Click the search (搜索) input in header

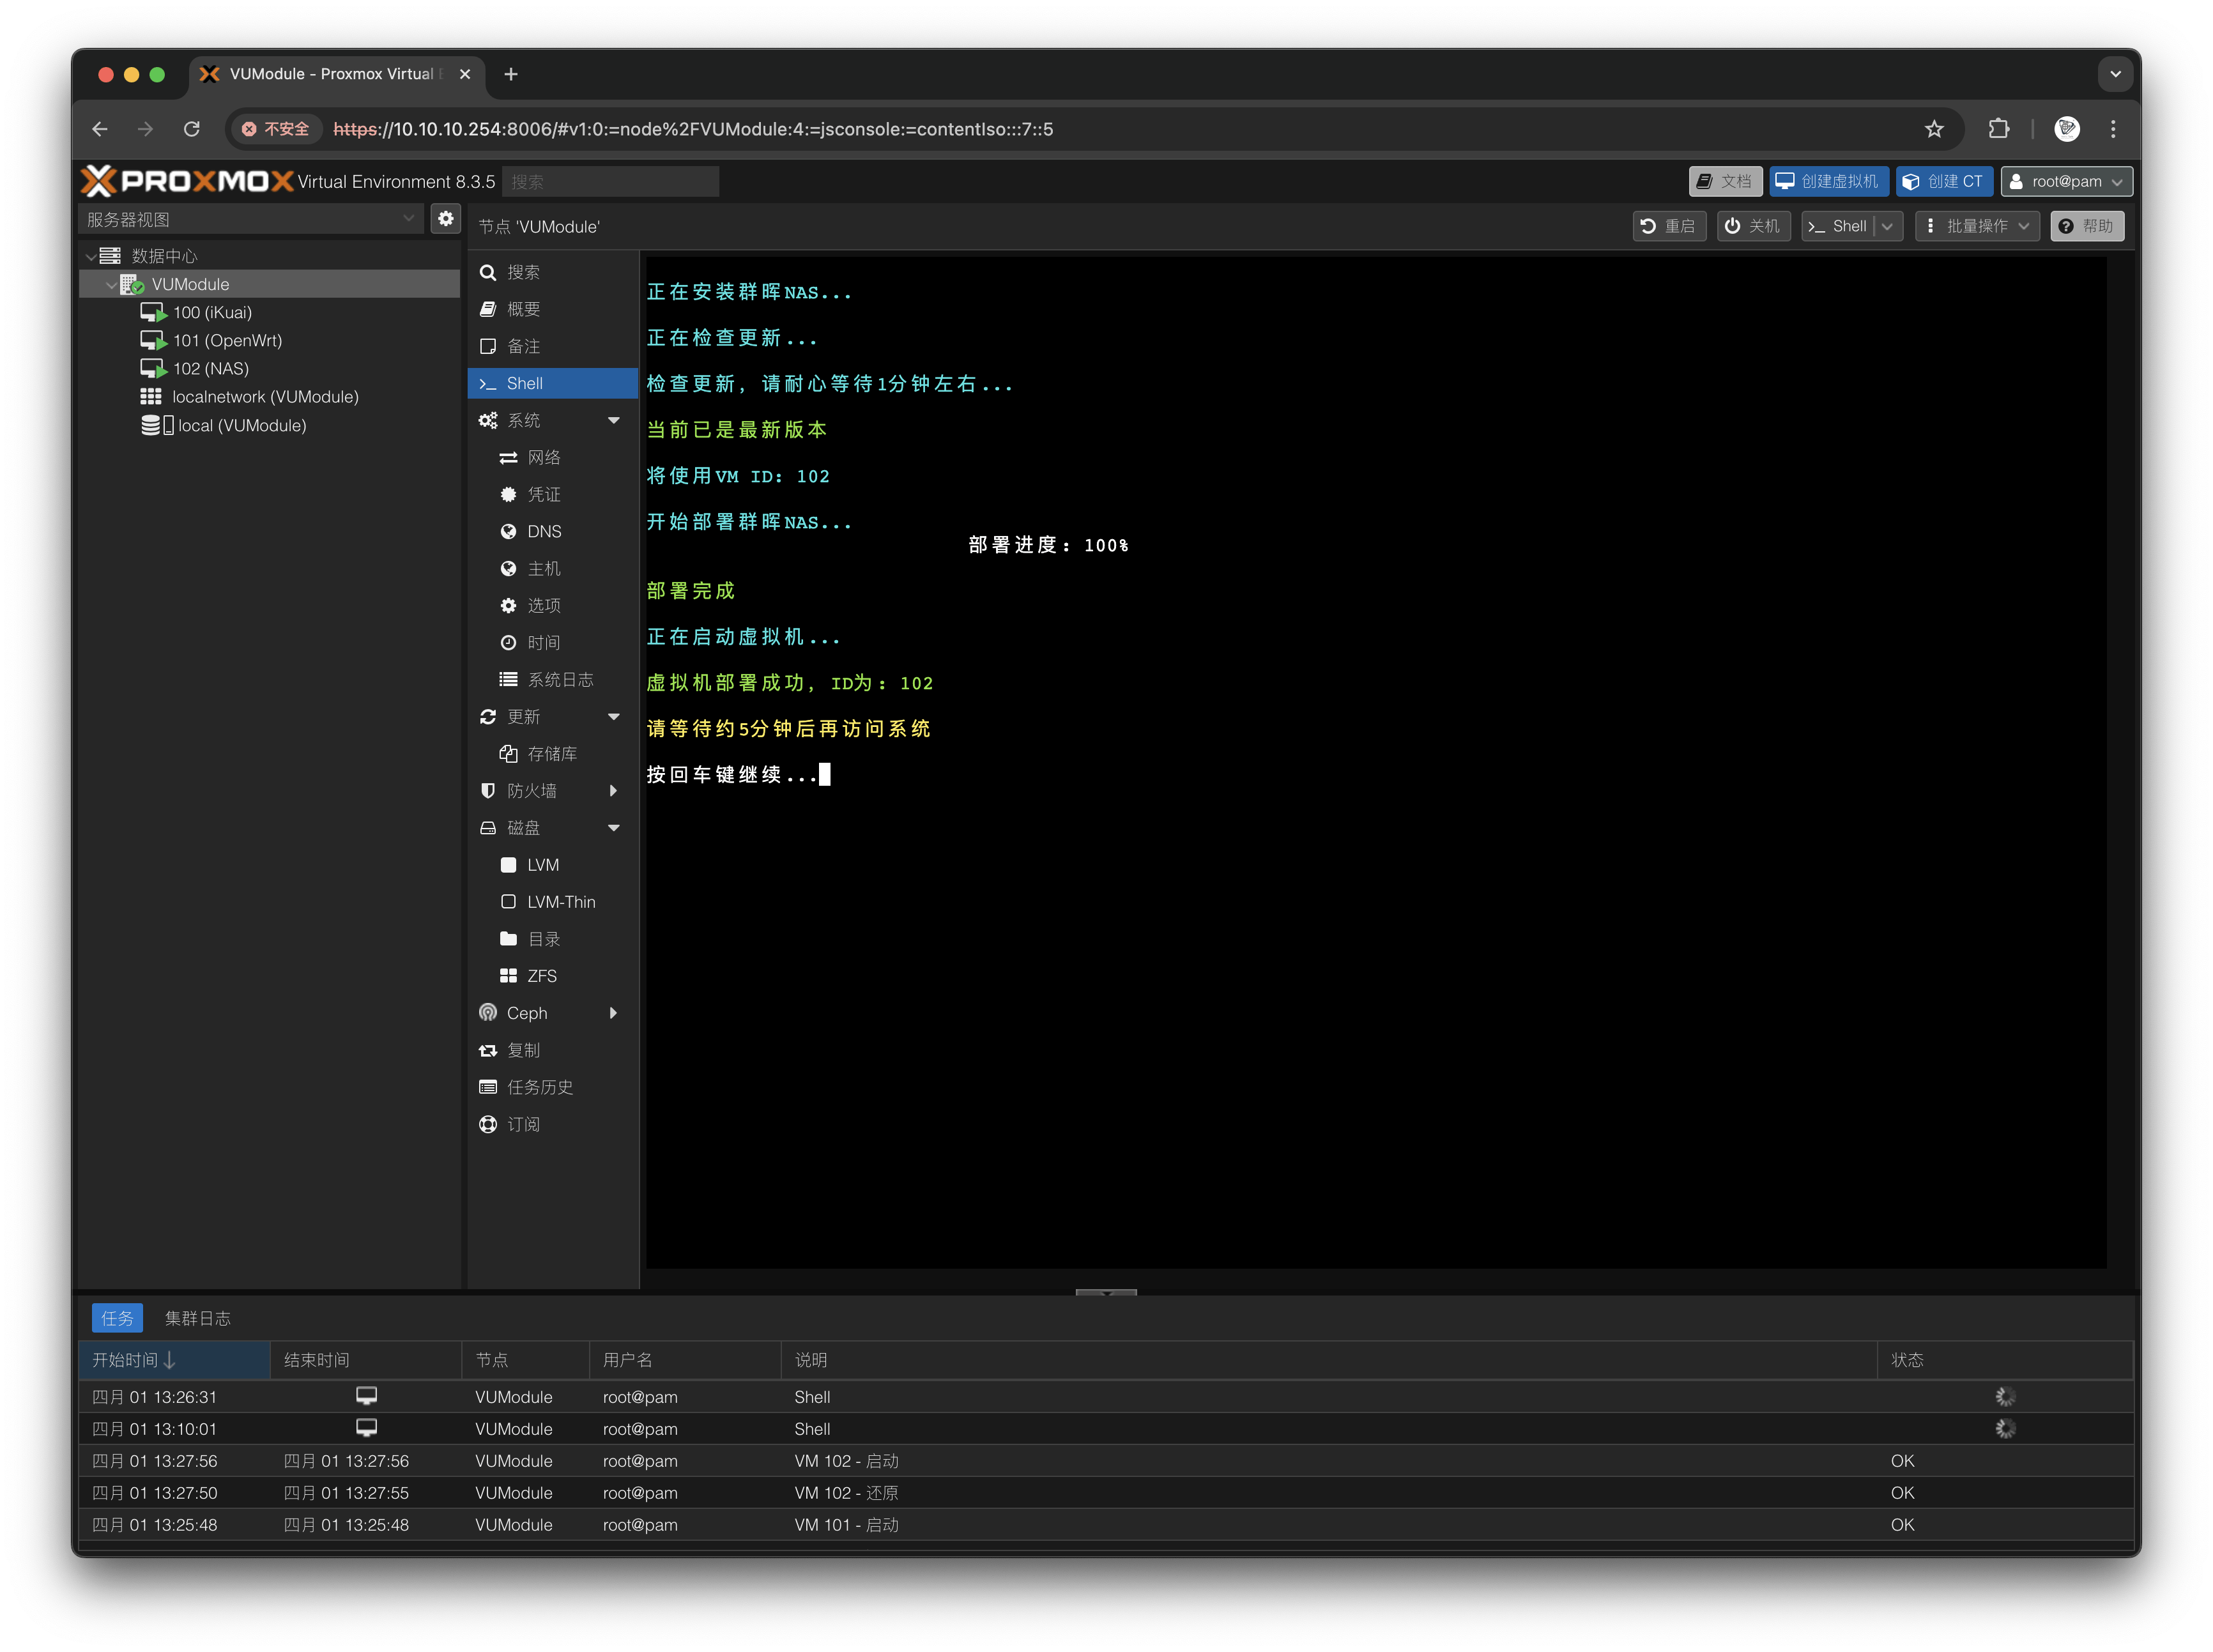[610, 182]
